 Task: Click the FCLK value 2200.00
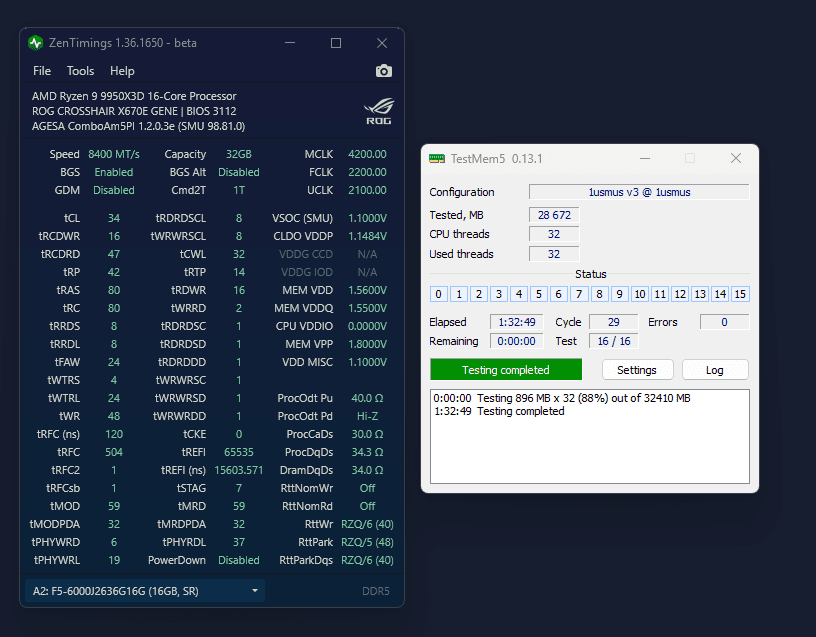click(x=367, y=172)
